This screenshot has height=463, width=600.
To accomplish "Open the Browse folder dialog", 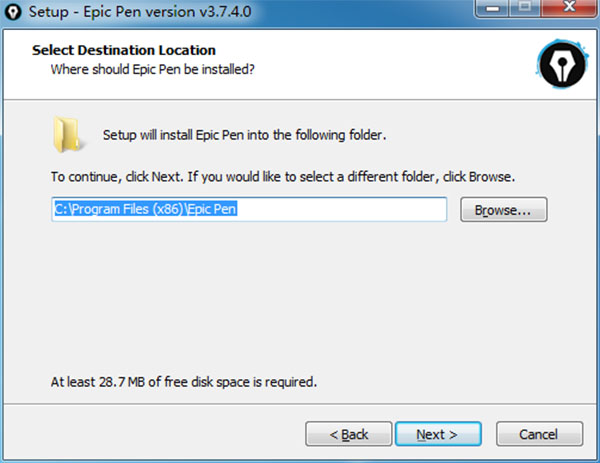I will 504,210.
